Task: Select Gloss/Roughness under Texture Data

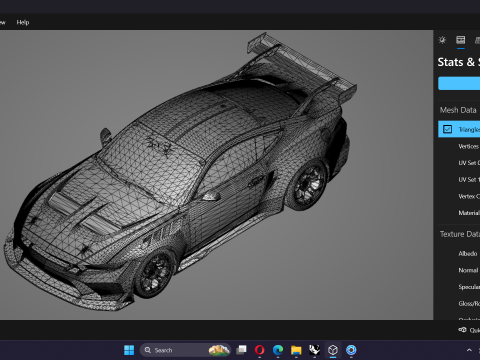Action: pyautogui.click(x=469, y=304)
